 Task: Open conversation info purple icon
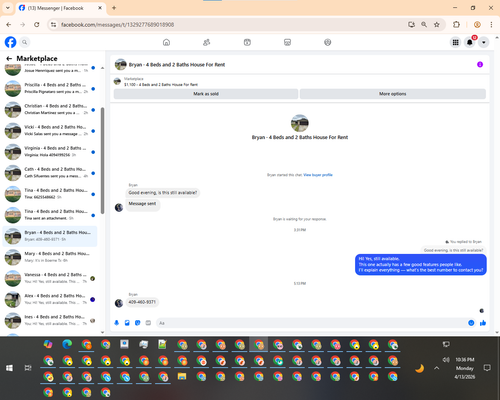pyautogui.click(x=480, y=64)
